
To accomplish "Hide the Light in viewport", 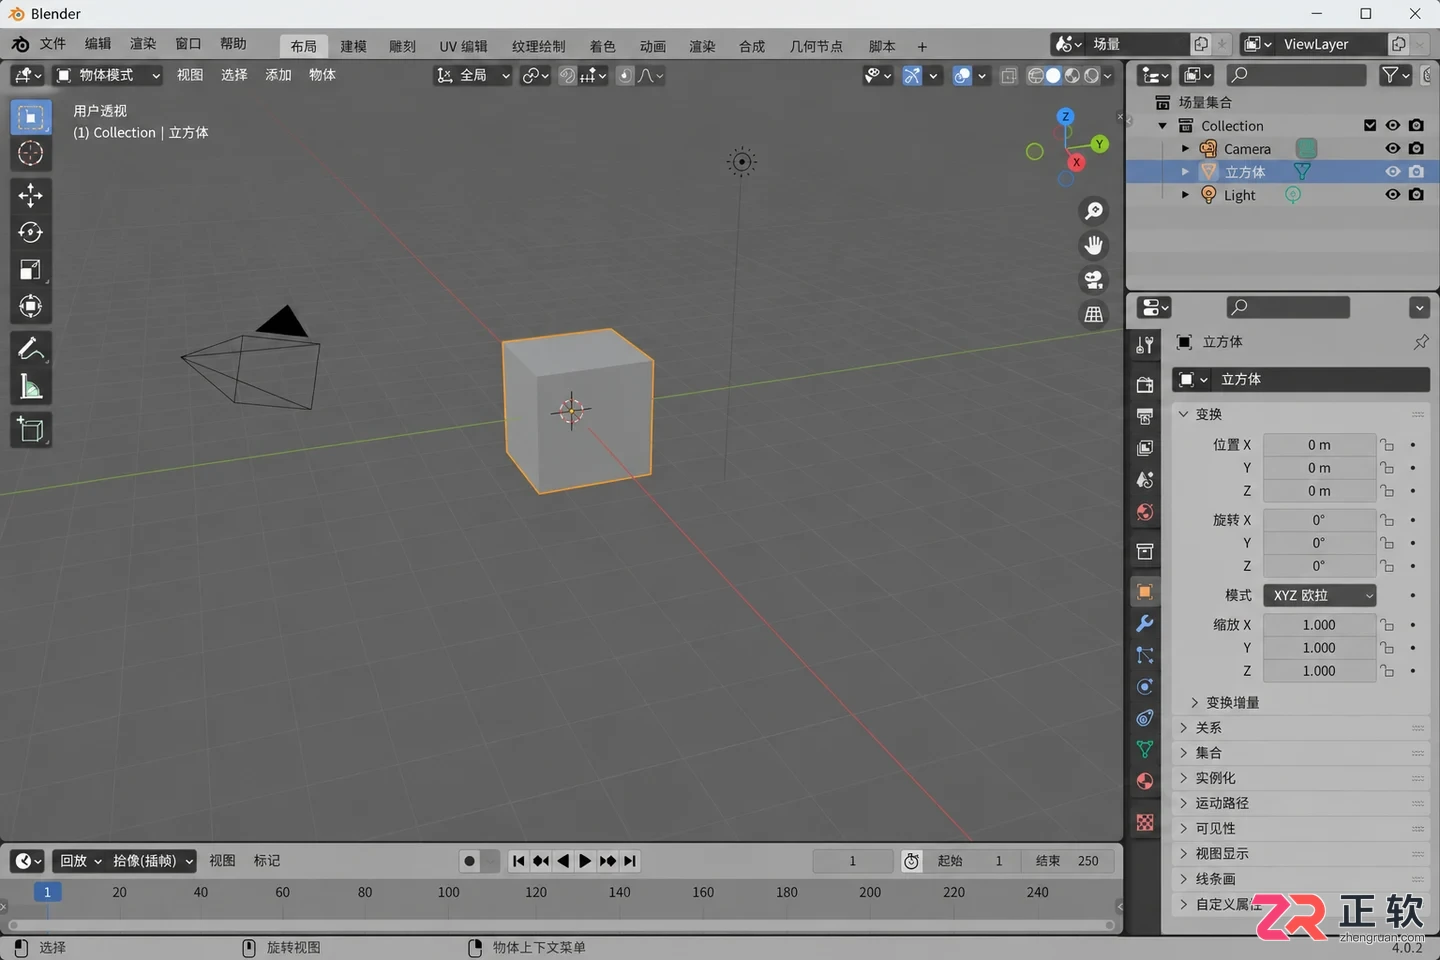I will (x=1392, y=195).
